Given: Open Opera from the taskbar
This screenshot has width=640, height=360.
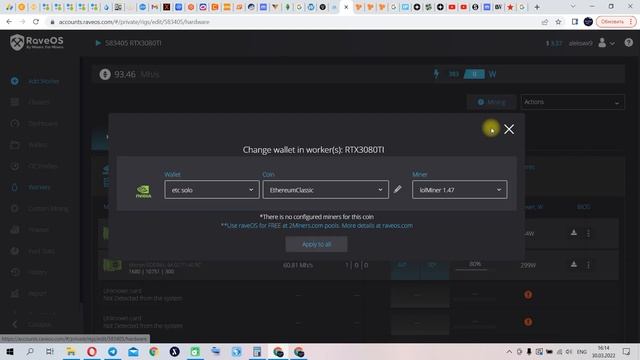Looking at the screenshot, I should pyautogui.click(x=92, y=351).
